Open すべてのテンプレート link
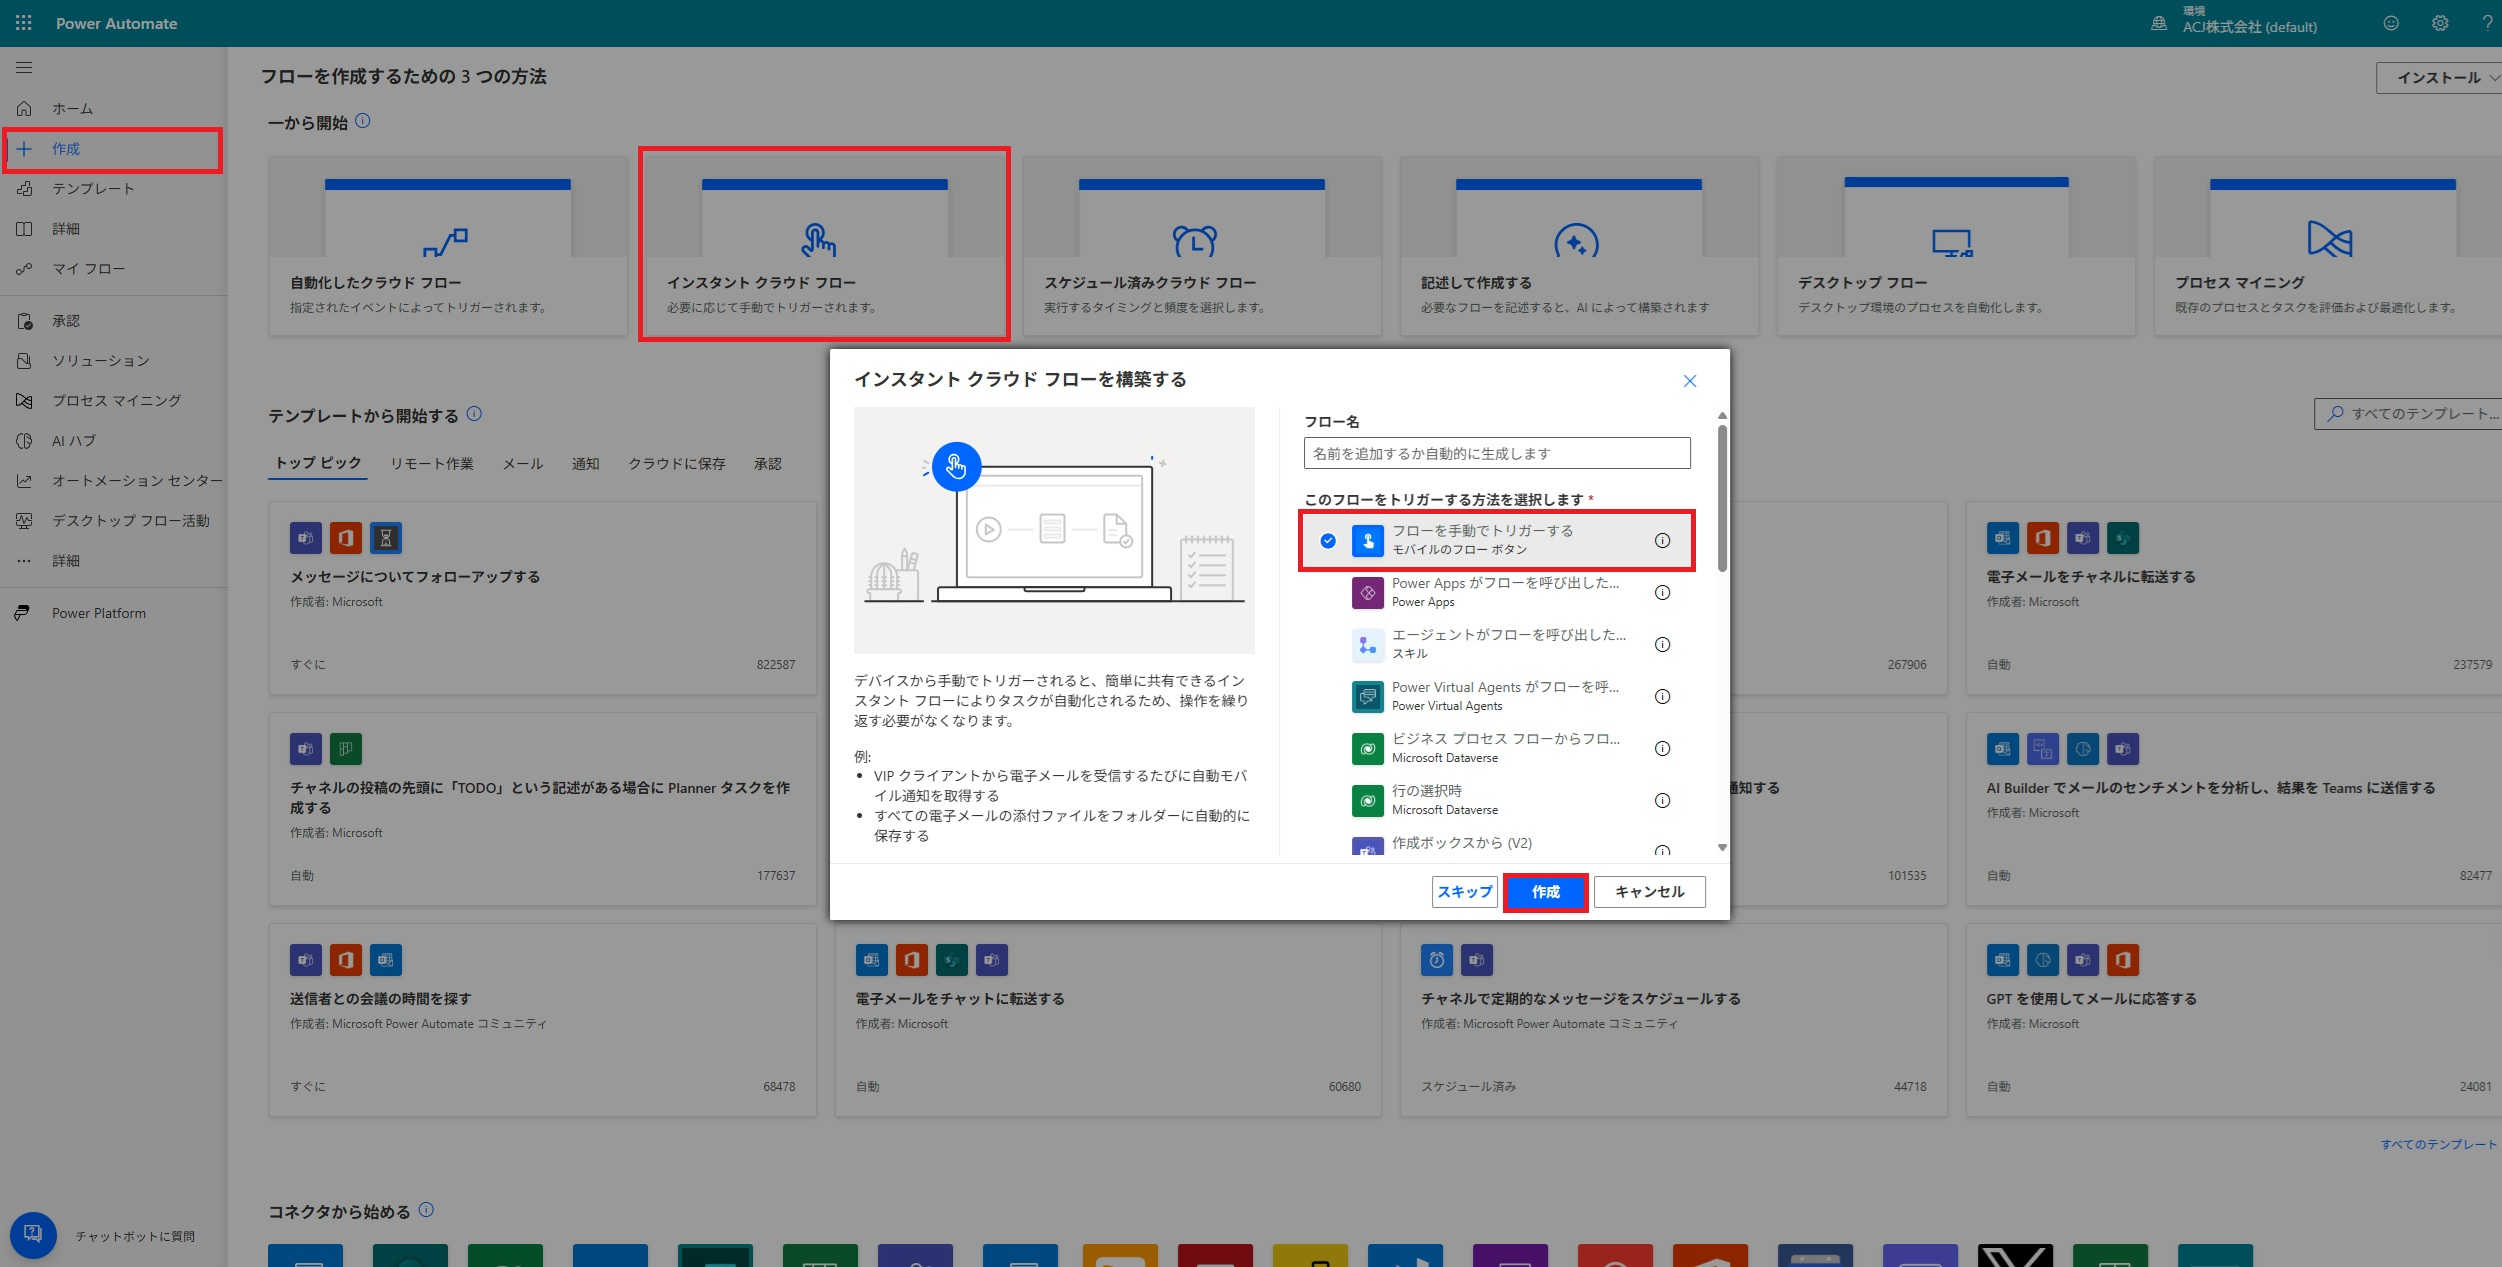The image size is (2502, 1267). tap(2438, 1144)
